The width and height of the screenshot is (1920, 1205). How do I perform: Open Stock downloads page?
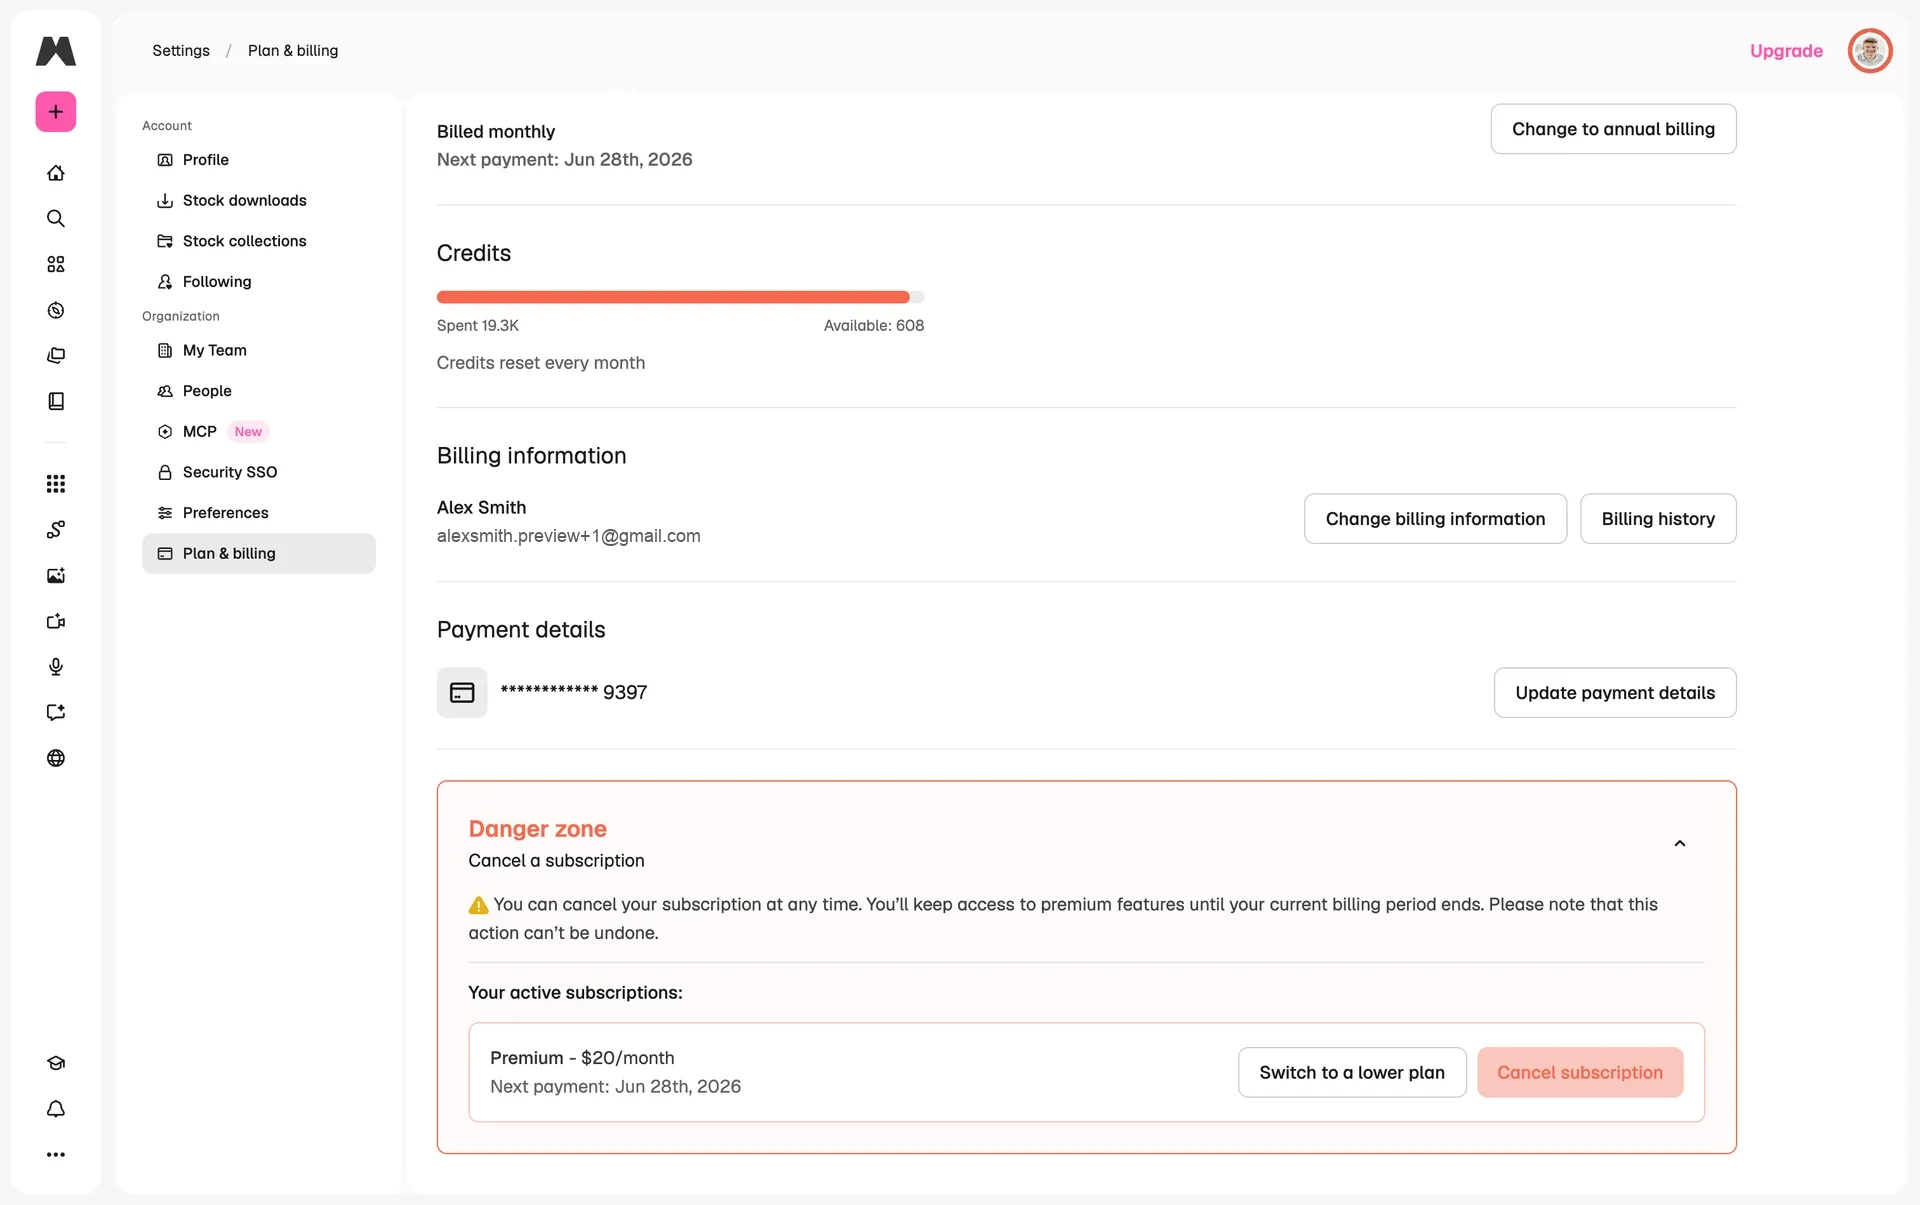point(258,200)
